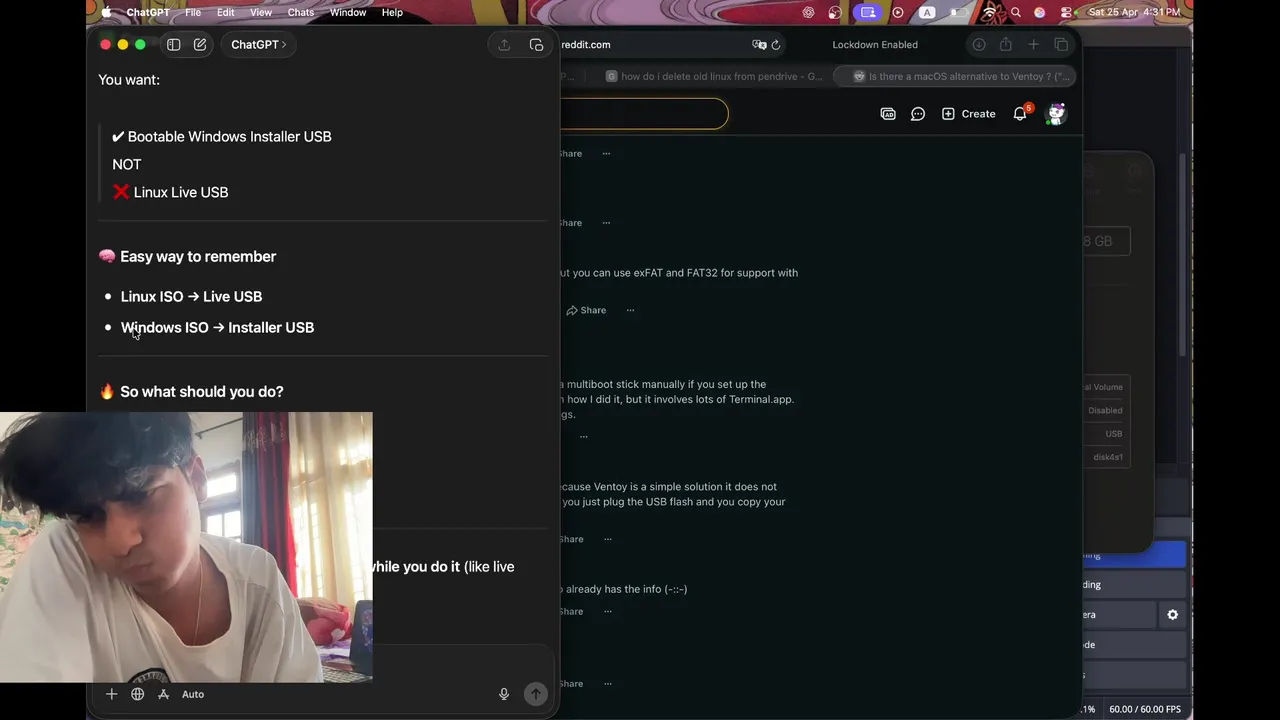Image resolution: width=1280 pixels, height=720 pixels.
Task: Click the Reddit search box
Action: coord(644,113)
